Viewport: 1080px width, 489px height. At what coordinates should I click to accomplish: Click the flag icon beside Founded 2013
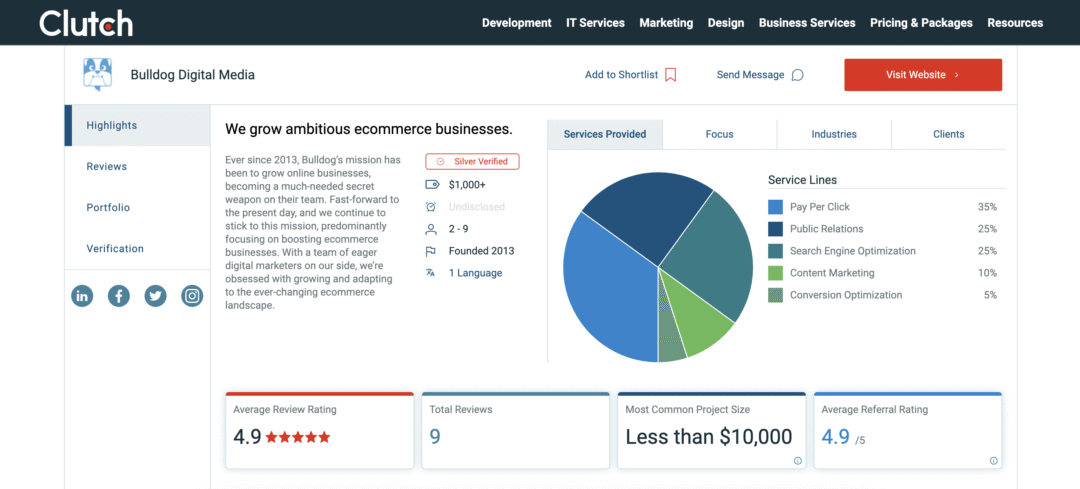pyautogui.click(x=431, y=251)
